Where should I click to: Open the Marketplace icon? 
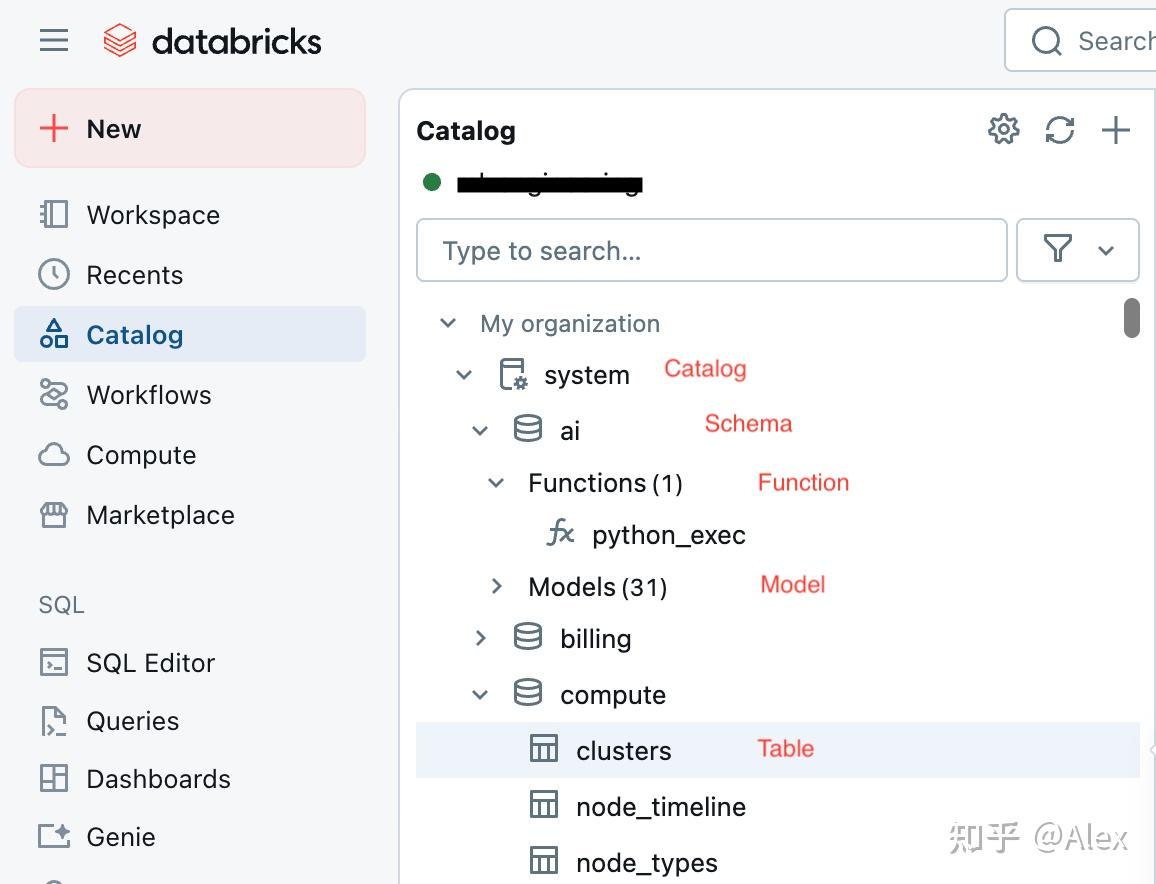tap(53, 515)
